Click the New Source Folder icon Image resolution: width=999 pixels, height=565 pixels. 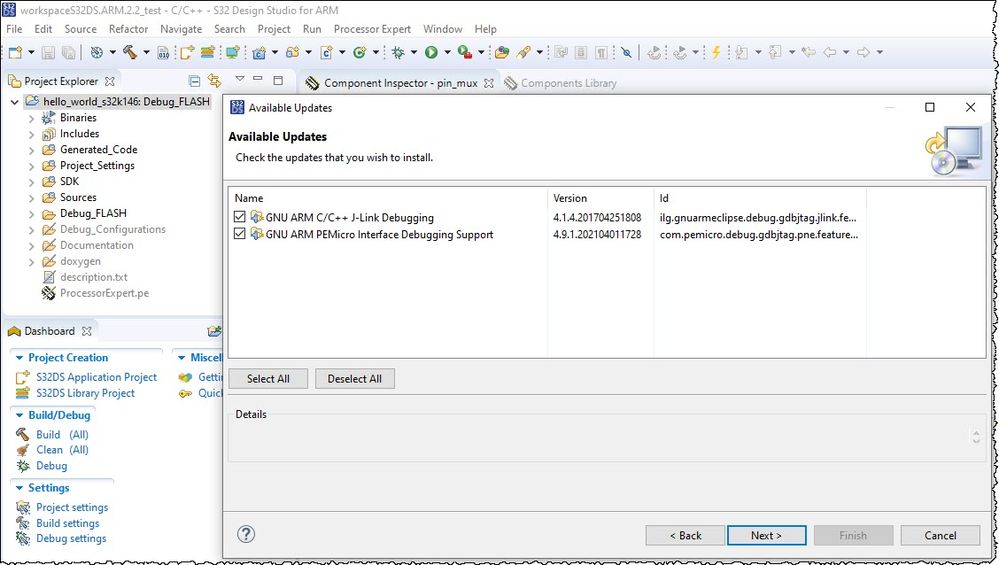[292, 52]
